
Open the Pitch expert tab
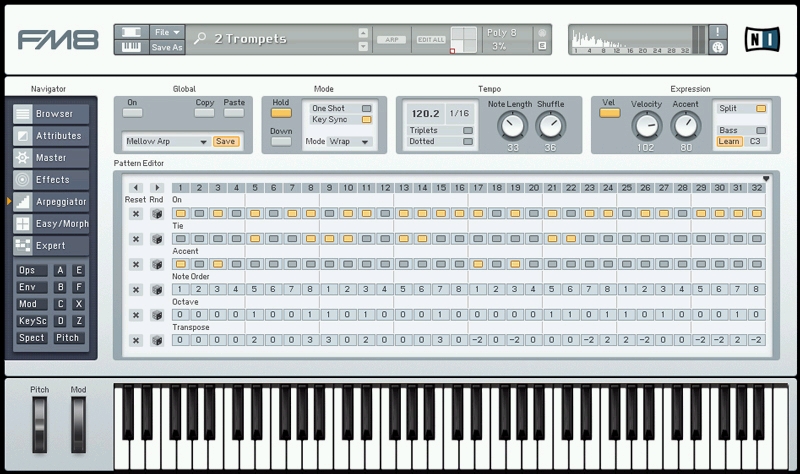click(x=69, y=338)
